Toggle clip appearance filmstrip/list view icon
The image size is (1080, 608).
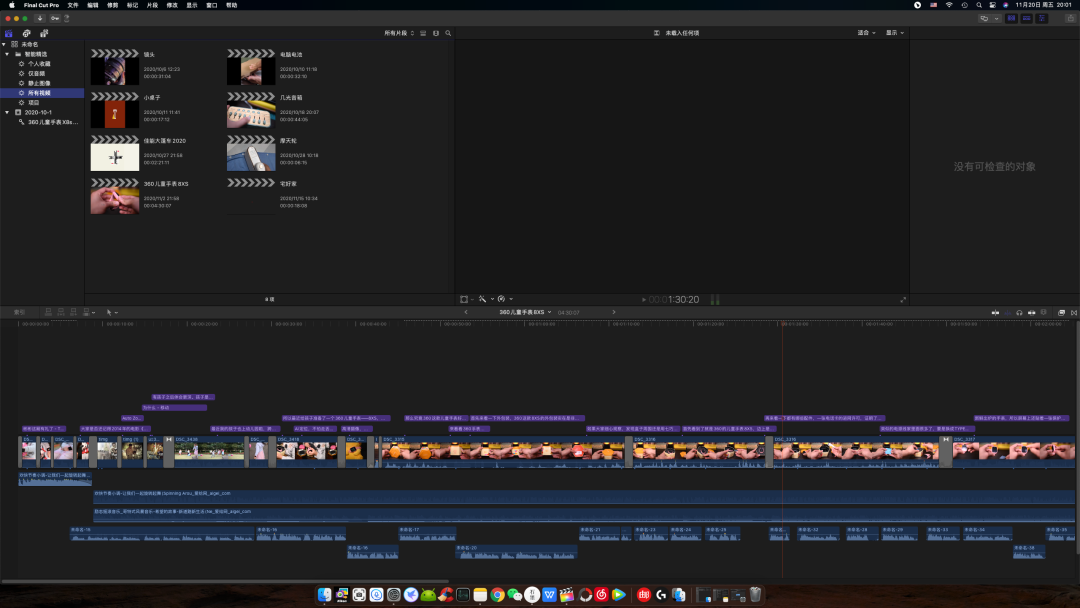point(423,33)
